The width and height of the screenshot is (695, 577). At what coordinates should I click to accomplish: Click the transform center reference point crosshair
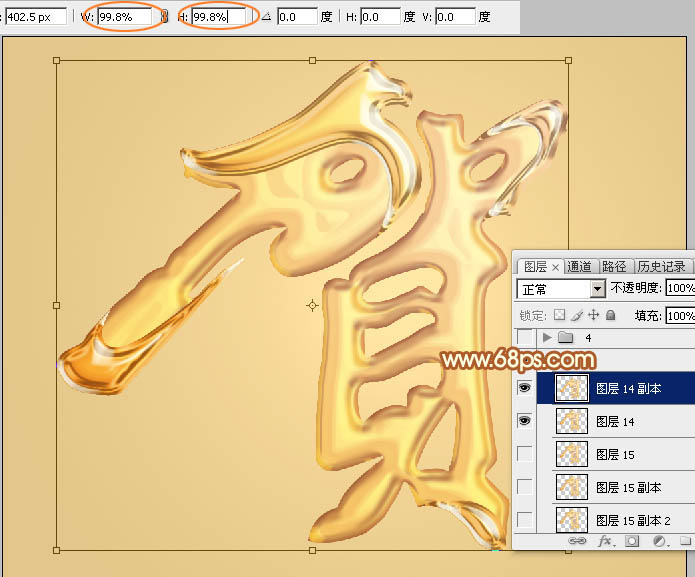pyautogui.click(x=312, y=305)
